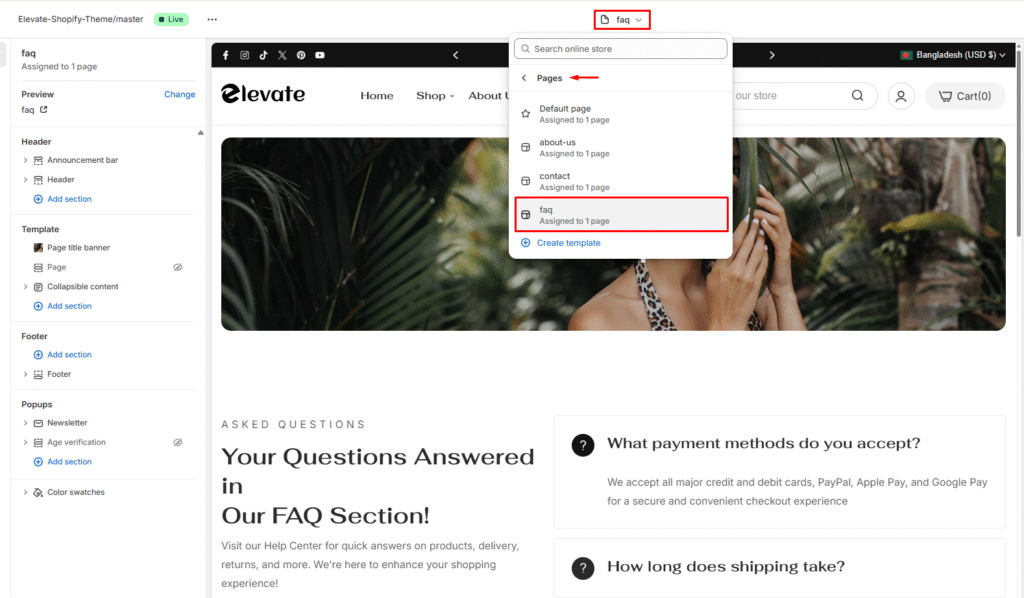Click Change next to Preview

(x=180, y=94)
